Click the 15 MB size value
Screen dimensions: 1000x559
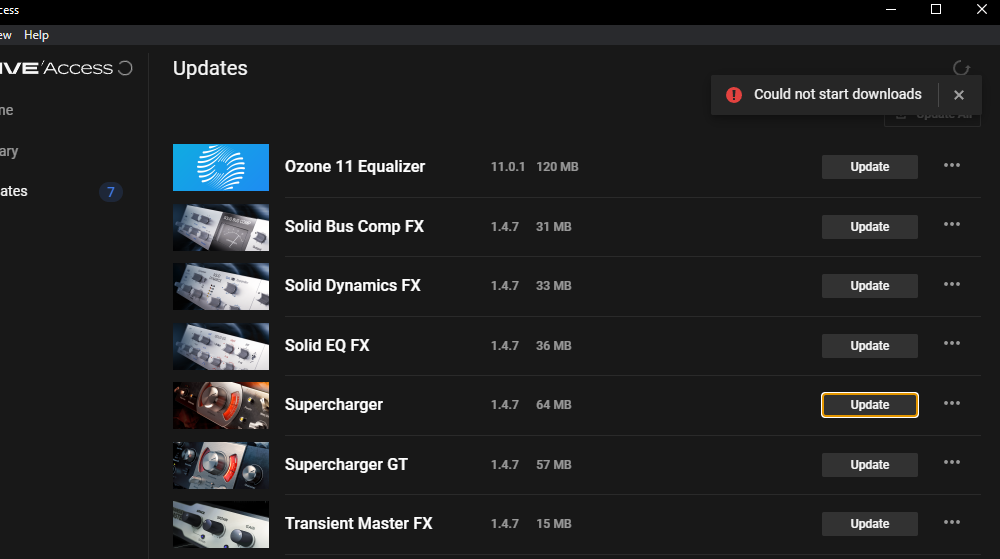pos(554,524)
